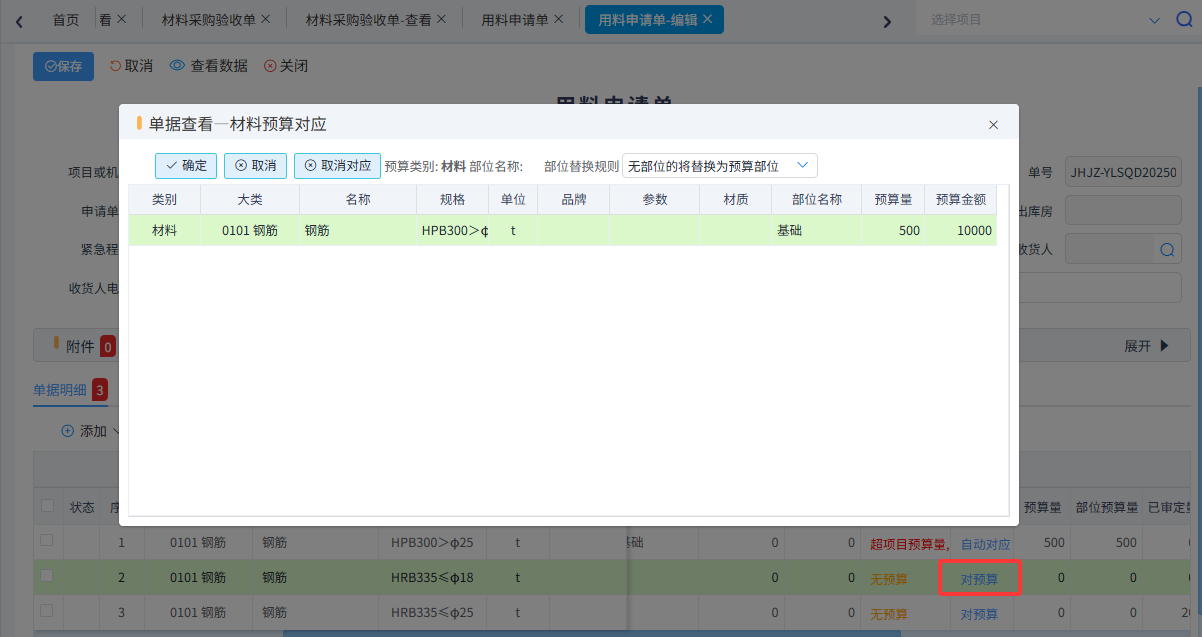
Task: Close the 材料采购验收单 tab
Action: (265, 19)
